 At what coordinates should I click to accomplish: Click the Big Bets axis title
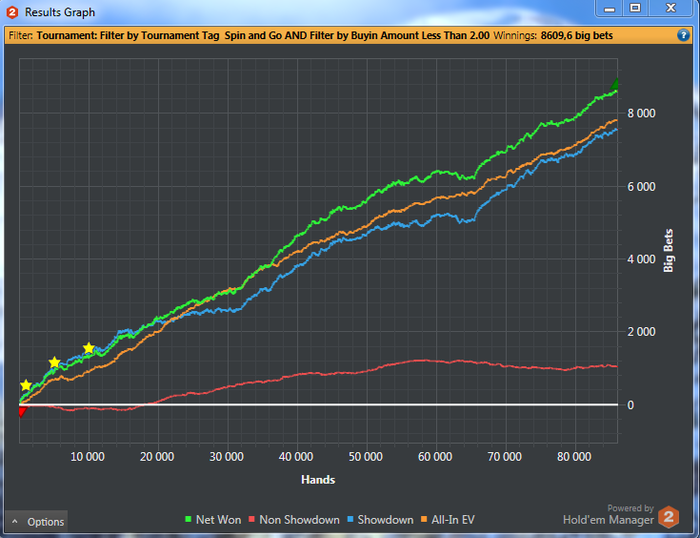coord(668,250)
